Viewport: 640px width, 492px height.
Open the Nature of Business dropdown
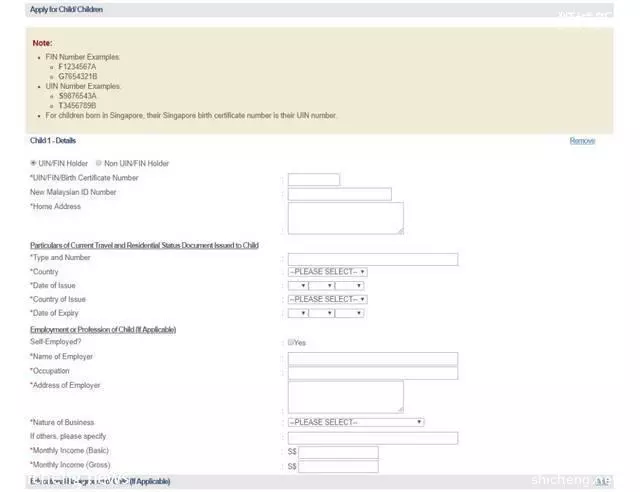[356, 422]
